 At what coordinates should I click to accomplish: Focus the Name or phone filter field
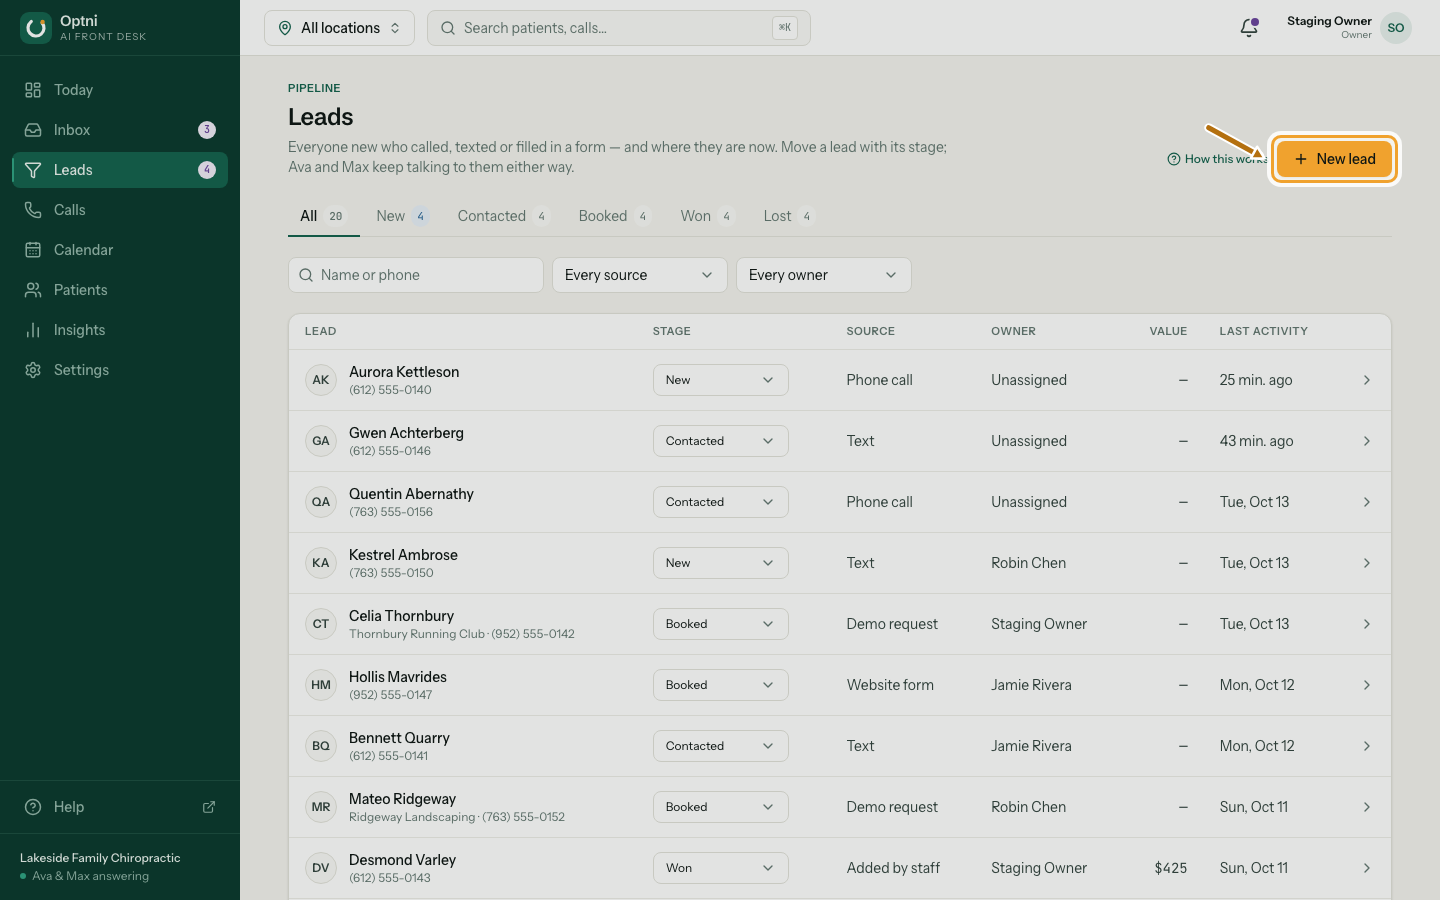click(x=415, y=275)
